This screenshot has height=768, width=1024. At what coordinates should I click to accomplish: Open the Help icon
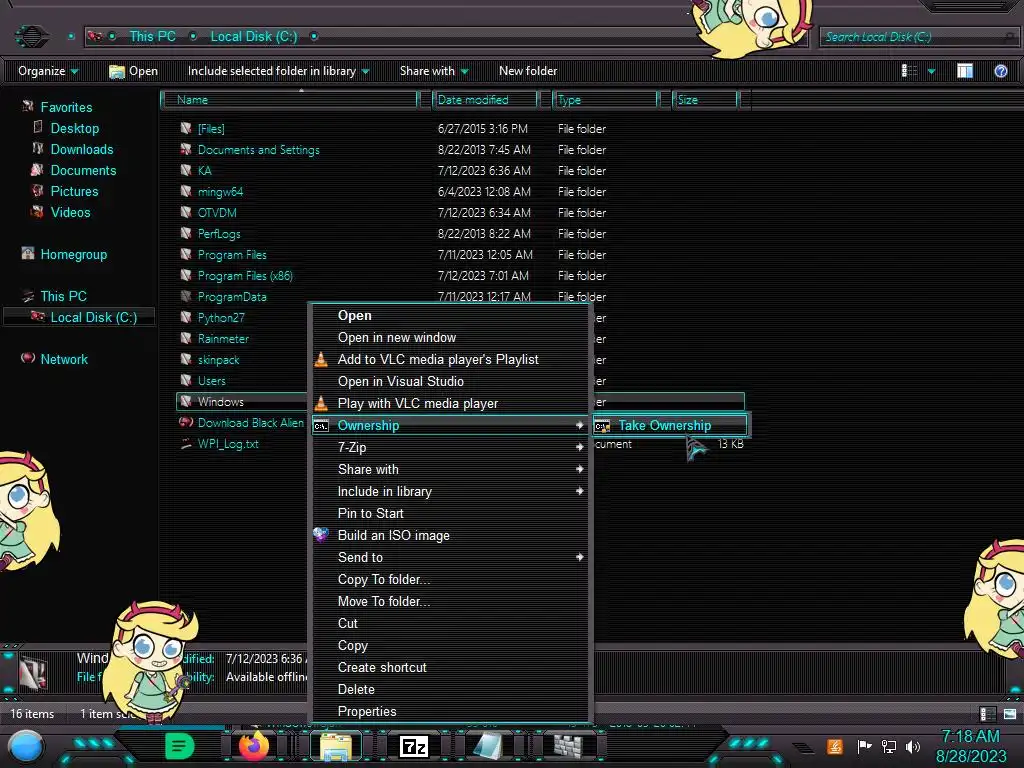(x=1000, y=71)
